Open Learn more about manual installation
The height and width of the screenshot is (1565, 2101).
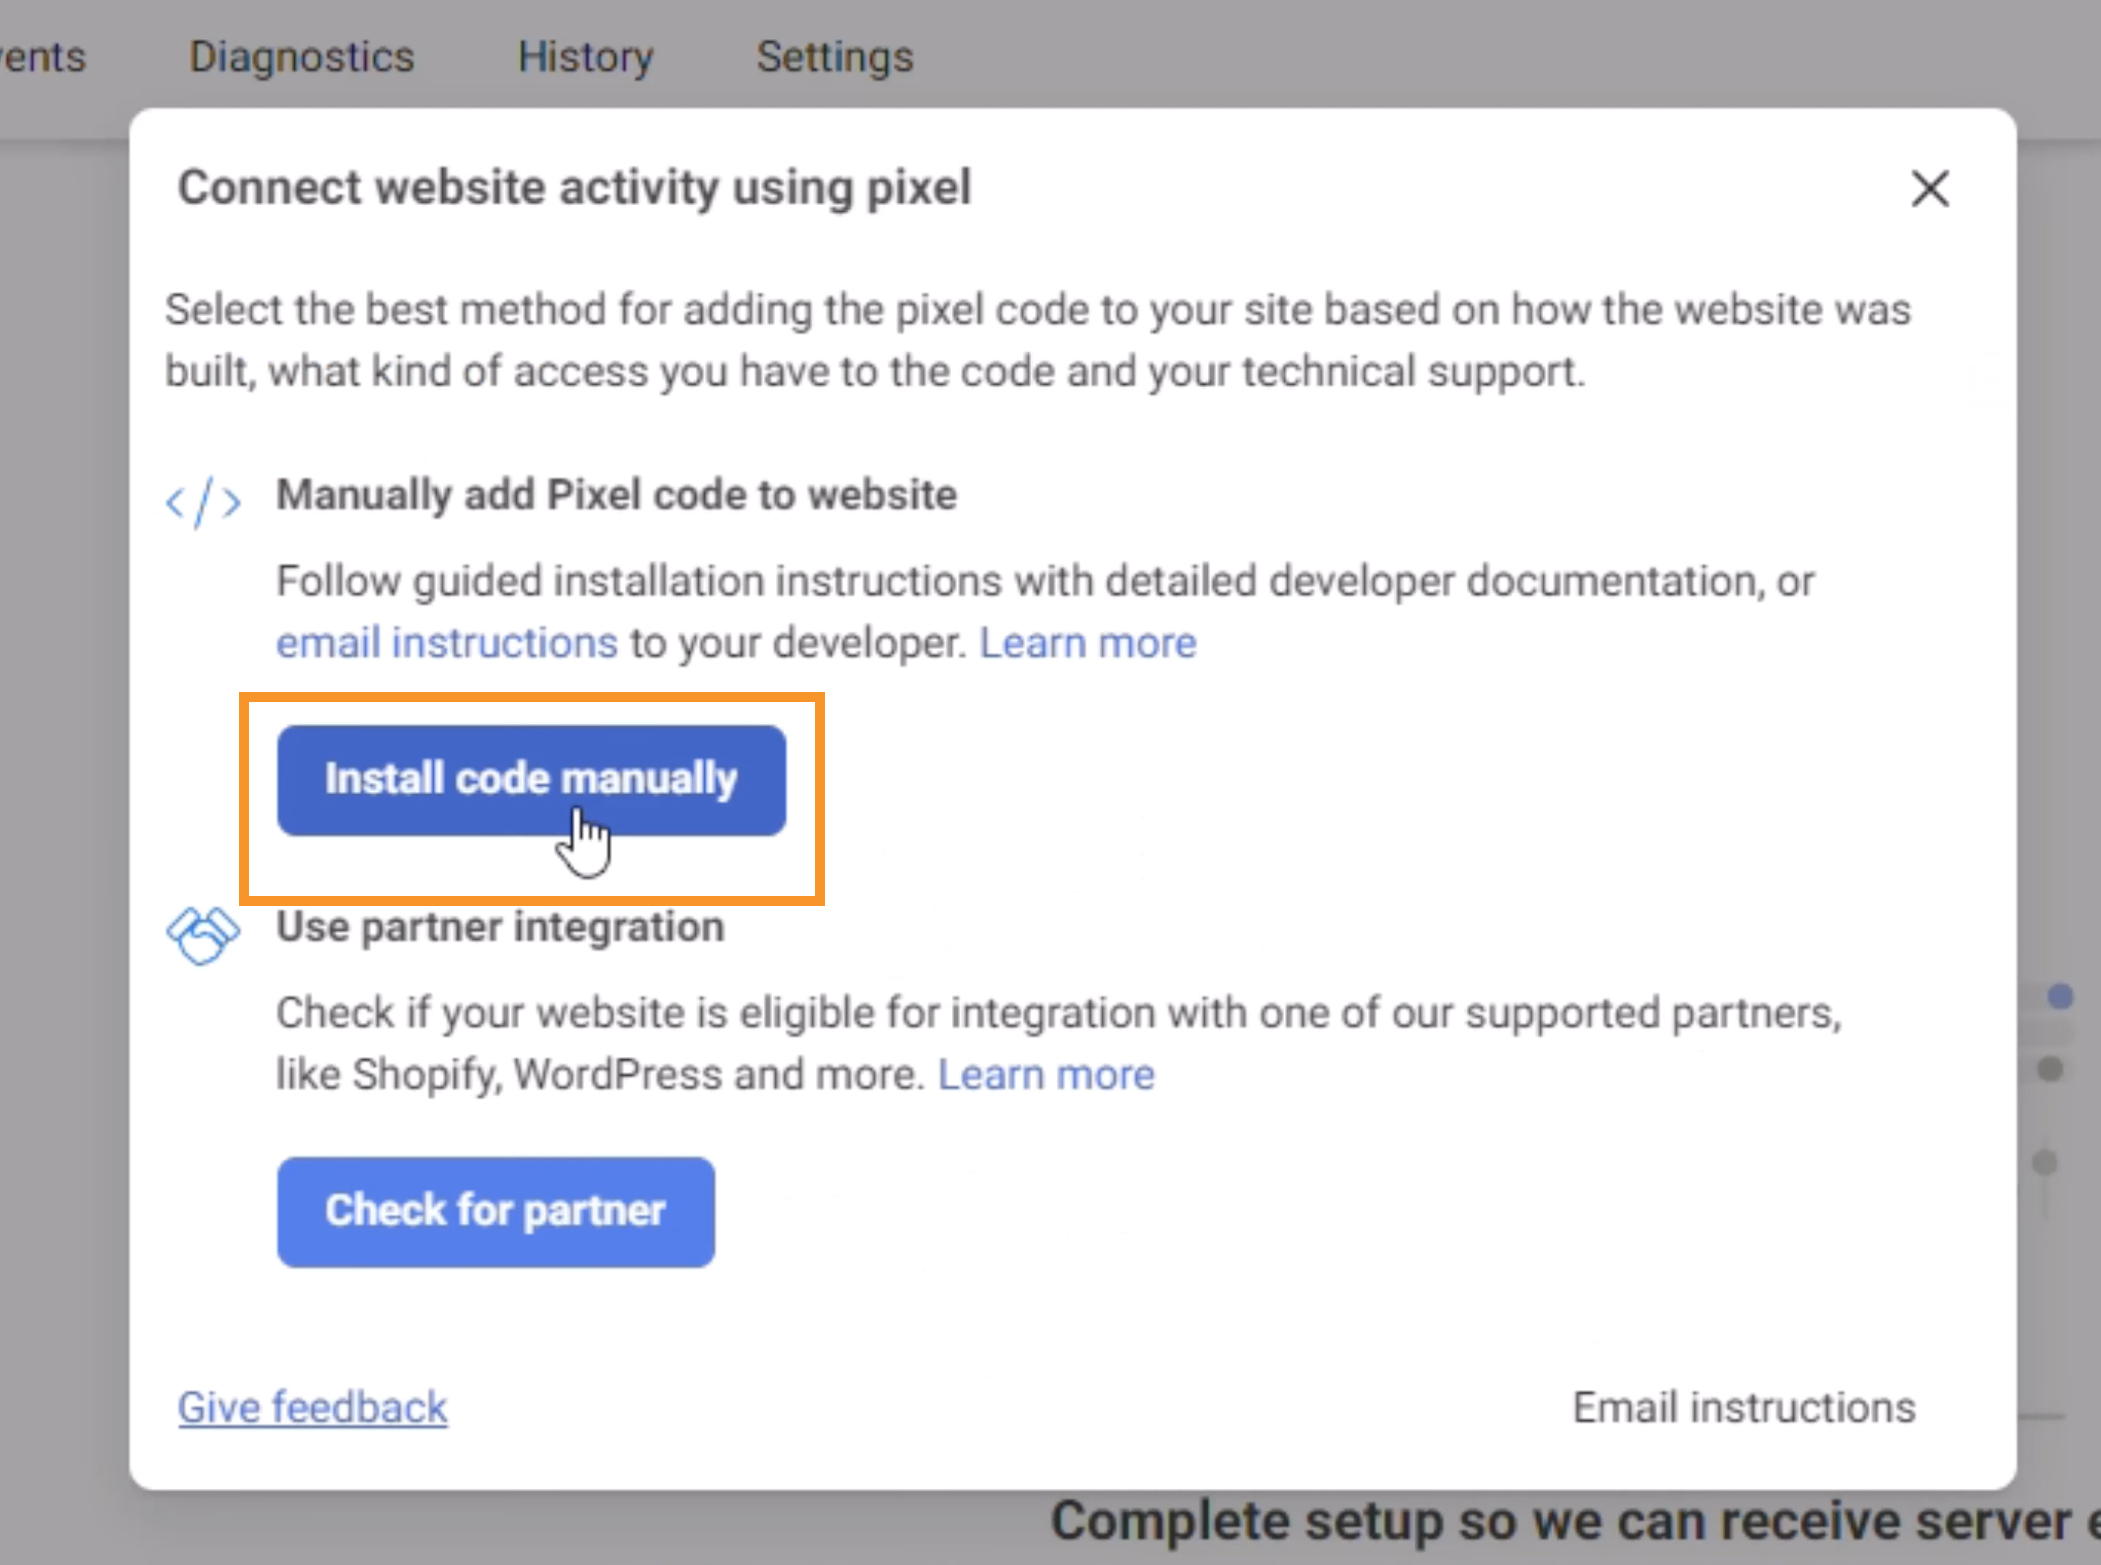pyautogui.click(x=1087, y=643)
